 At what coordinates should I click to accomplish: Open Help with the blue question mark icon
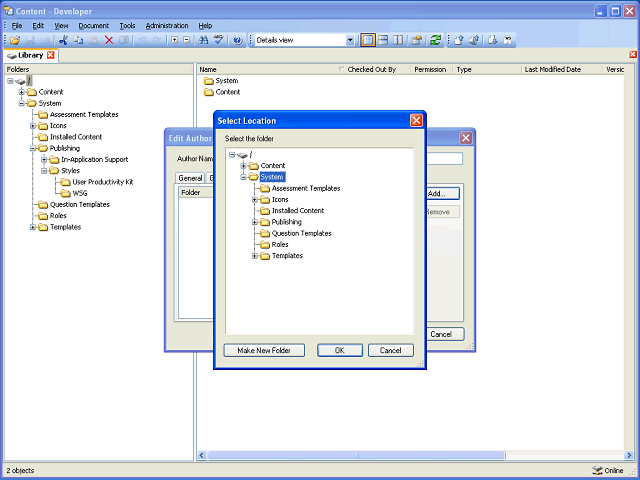238,40
